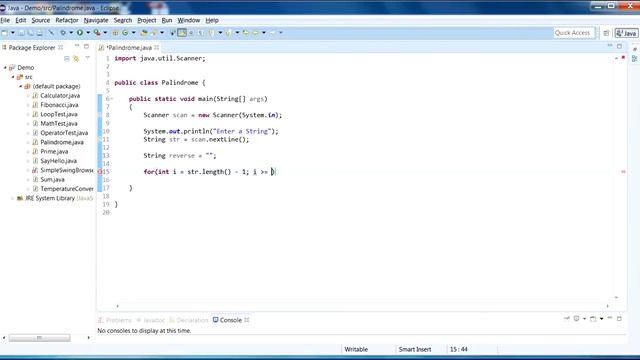This screenshot has height=360, width=640.
Task: Open dropdown next to New Class icon
Action: coord(133,33)
